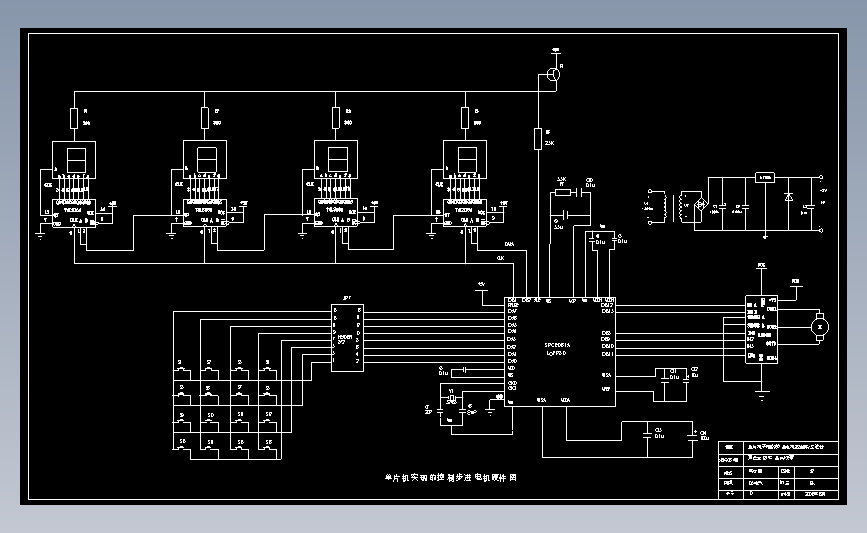The image size is (867, 533).
Task: Select capacitor C3 below the microcontroller
Action: [x=647, y=436]
